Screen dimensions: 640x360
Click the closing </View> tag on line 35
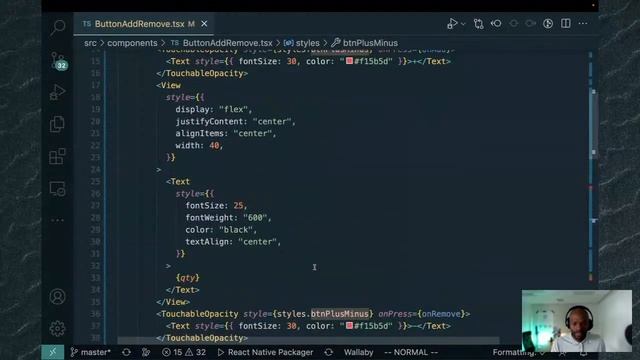(173, 302)
